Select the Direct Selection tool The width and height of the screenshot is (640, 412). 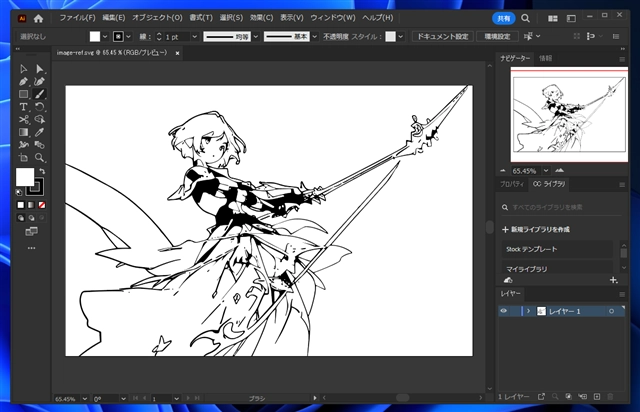40,68
